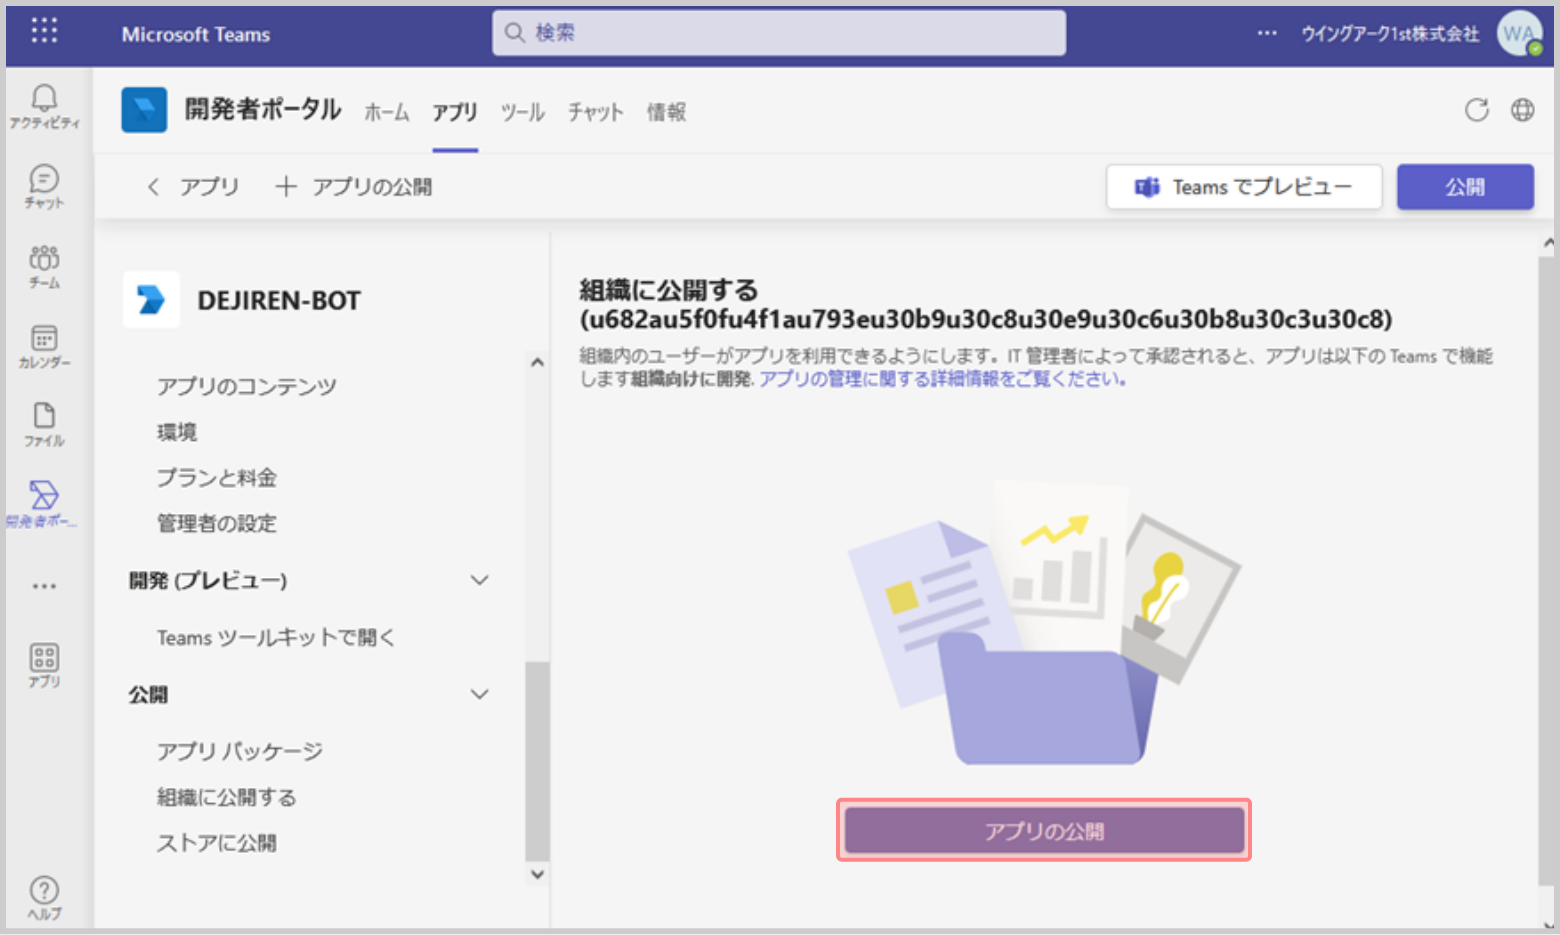The height and width of the screenshot is (935, 1560).
Task: Click the DEJIREN-BOT app name
Action: (x=279, y=300)
